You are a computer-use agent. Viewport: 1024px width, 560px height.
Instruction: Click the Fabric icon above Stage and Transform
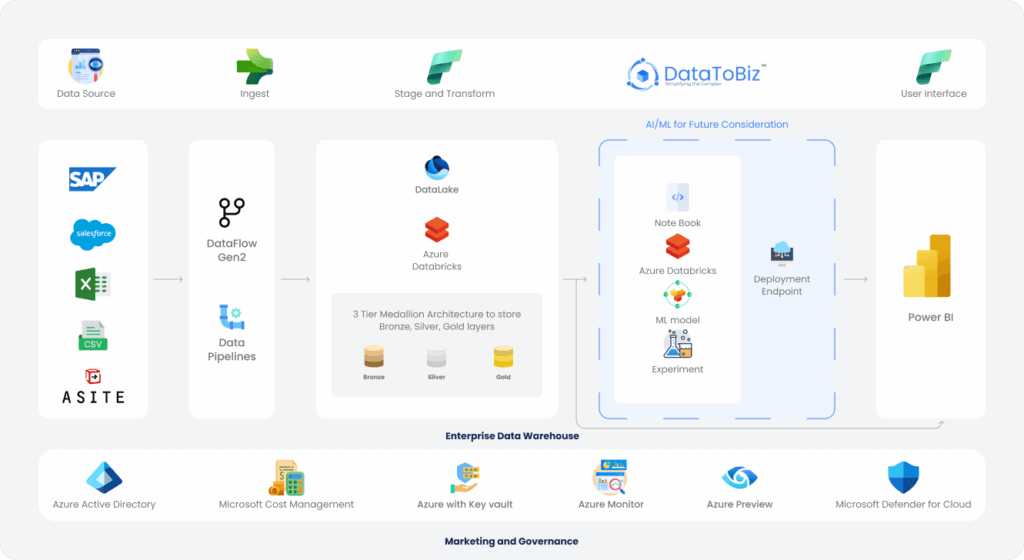[x=444, y=67]
